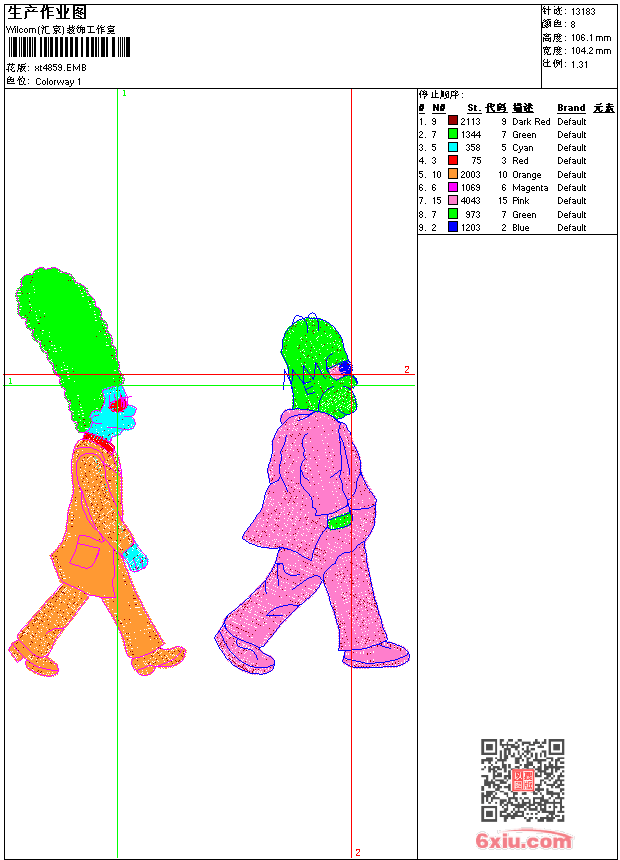620x860 pixels.
Task: Click the Magenta description text
Action: (x=530, y=188)
